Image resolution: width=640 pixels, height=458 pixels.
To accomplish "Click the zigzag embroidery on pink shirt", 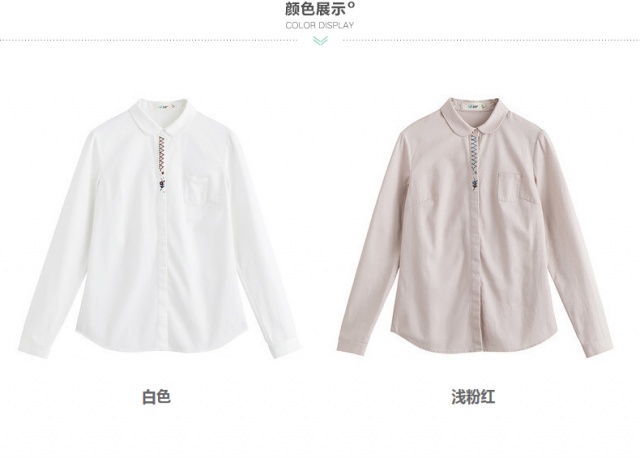I will click(x=473, y=153).
